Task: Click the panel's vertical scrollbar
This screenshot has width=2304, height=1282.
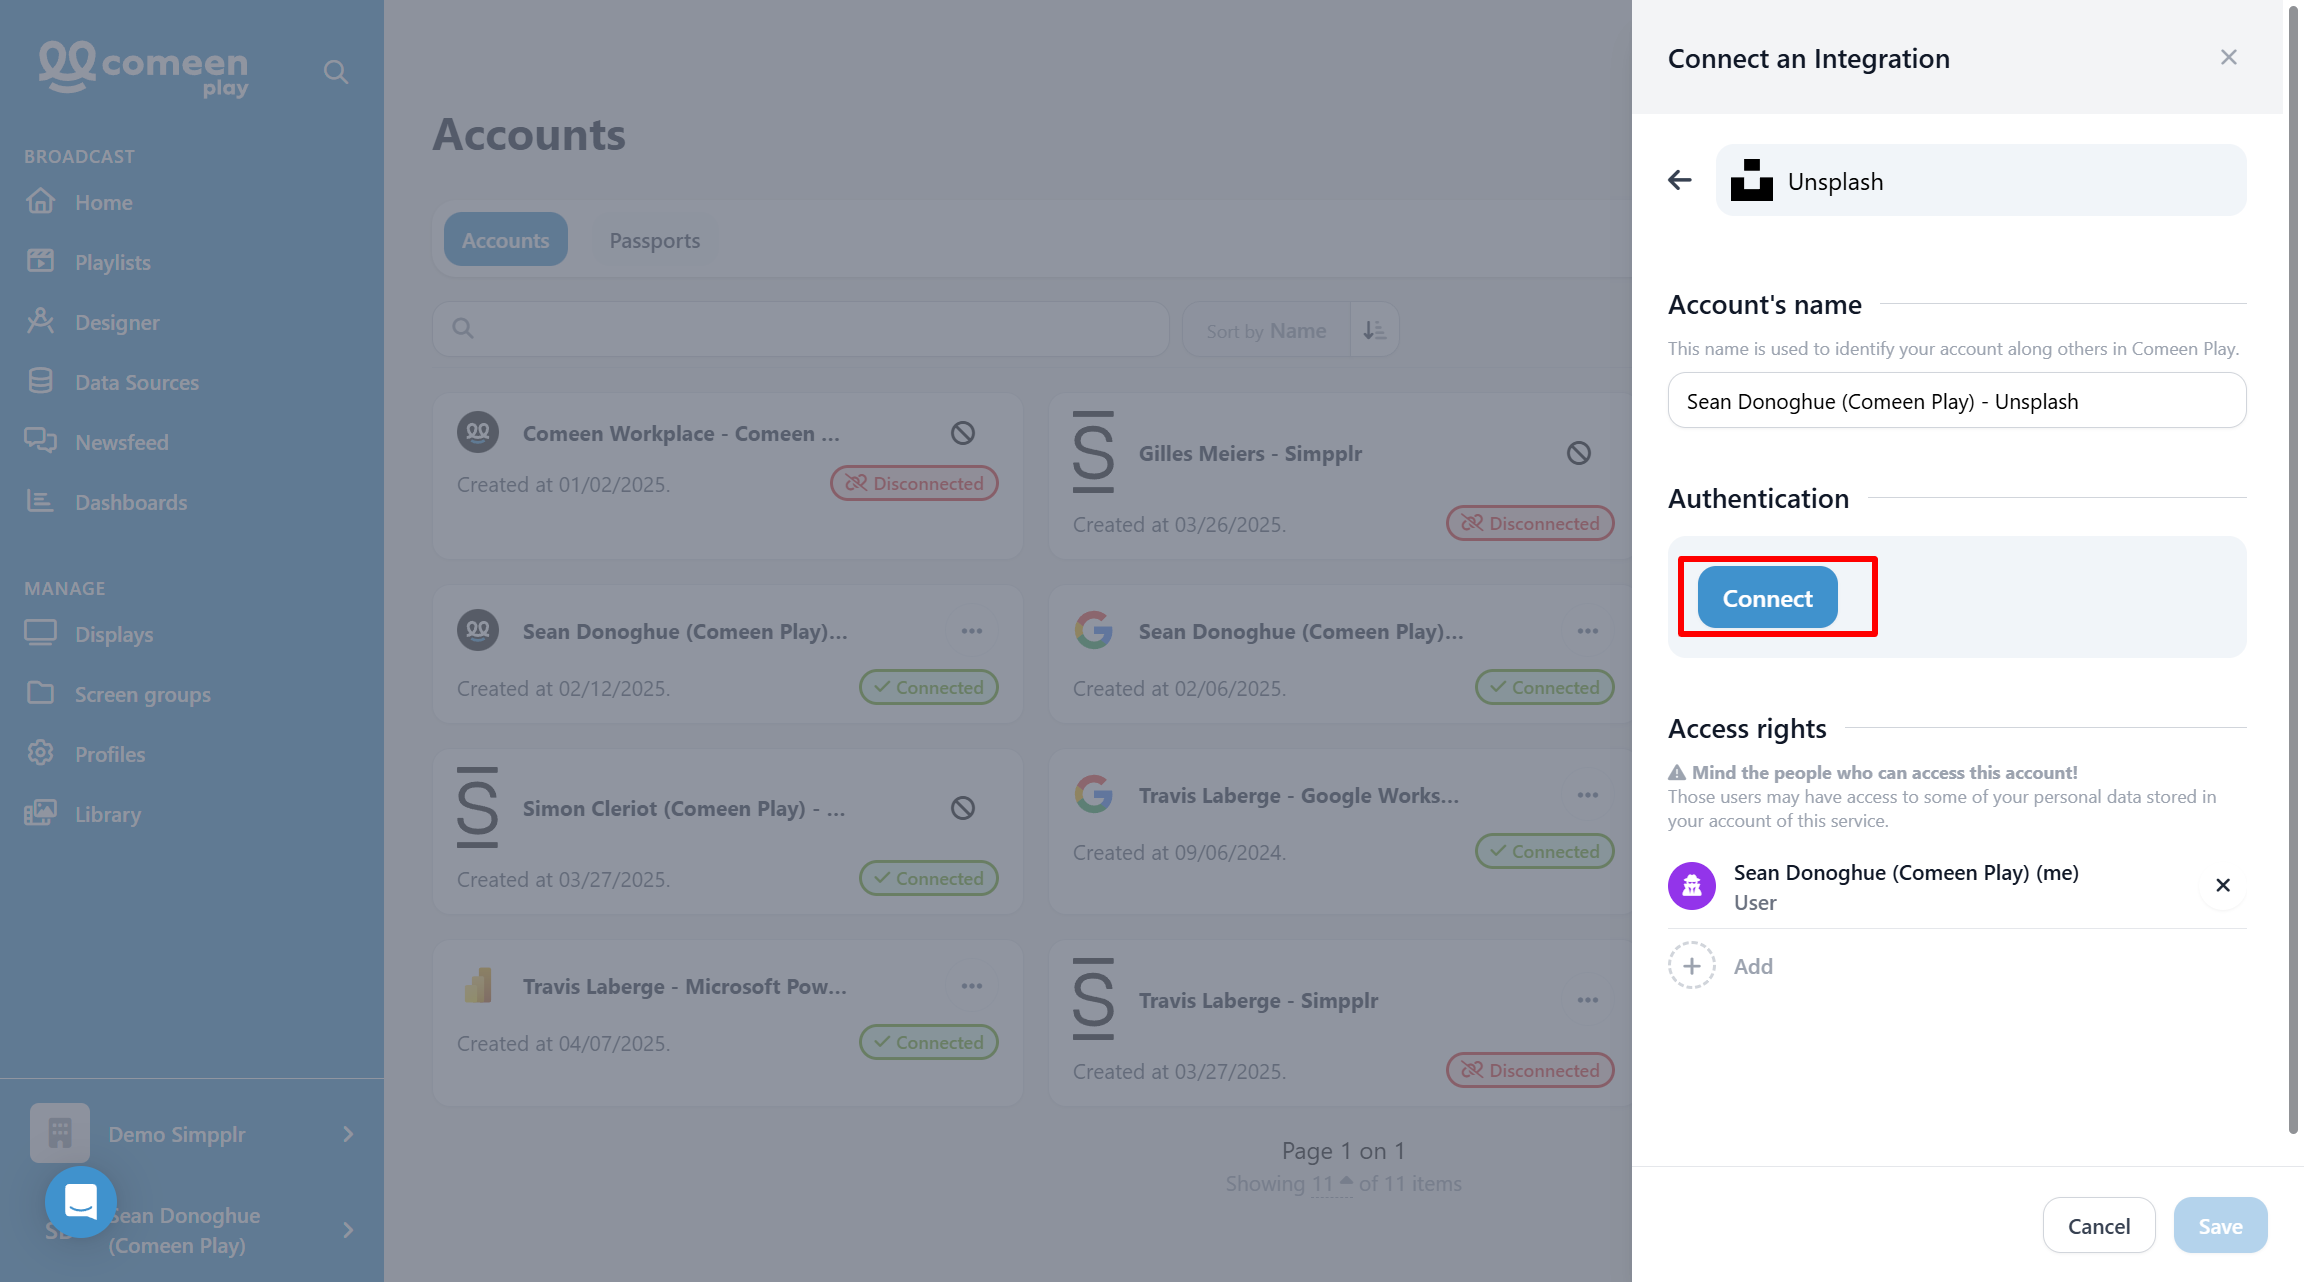Action: pos(2293,570)
